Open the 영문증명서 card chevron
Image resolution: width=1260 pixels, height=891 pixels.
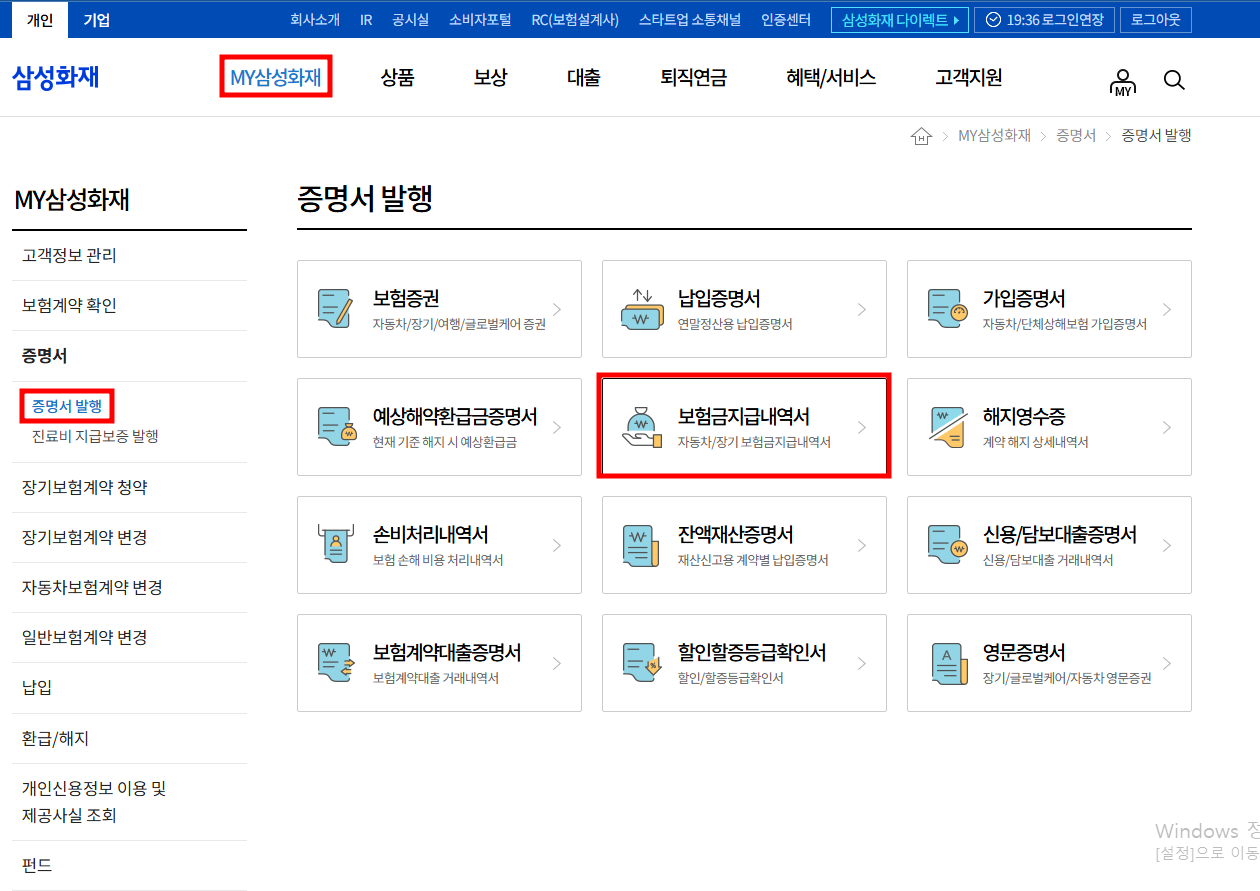1167,663
